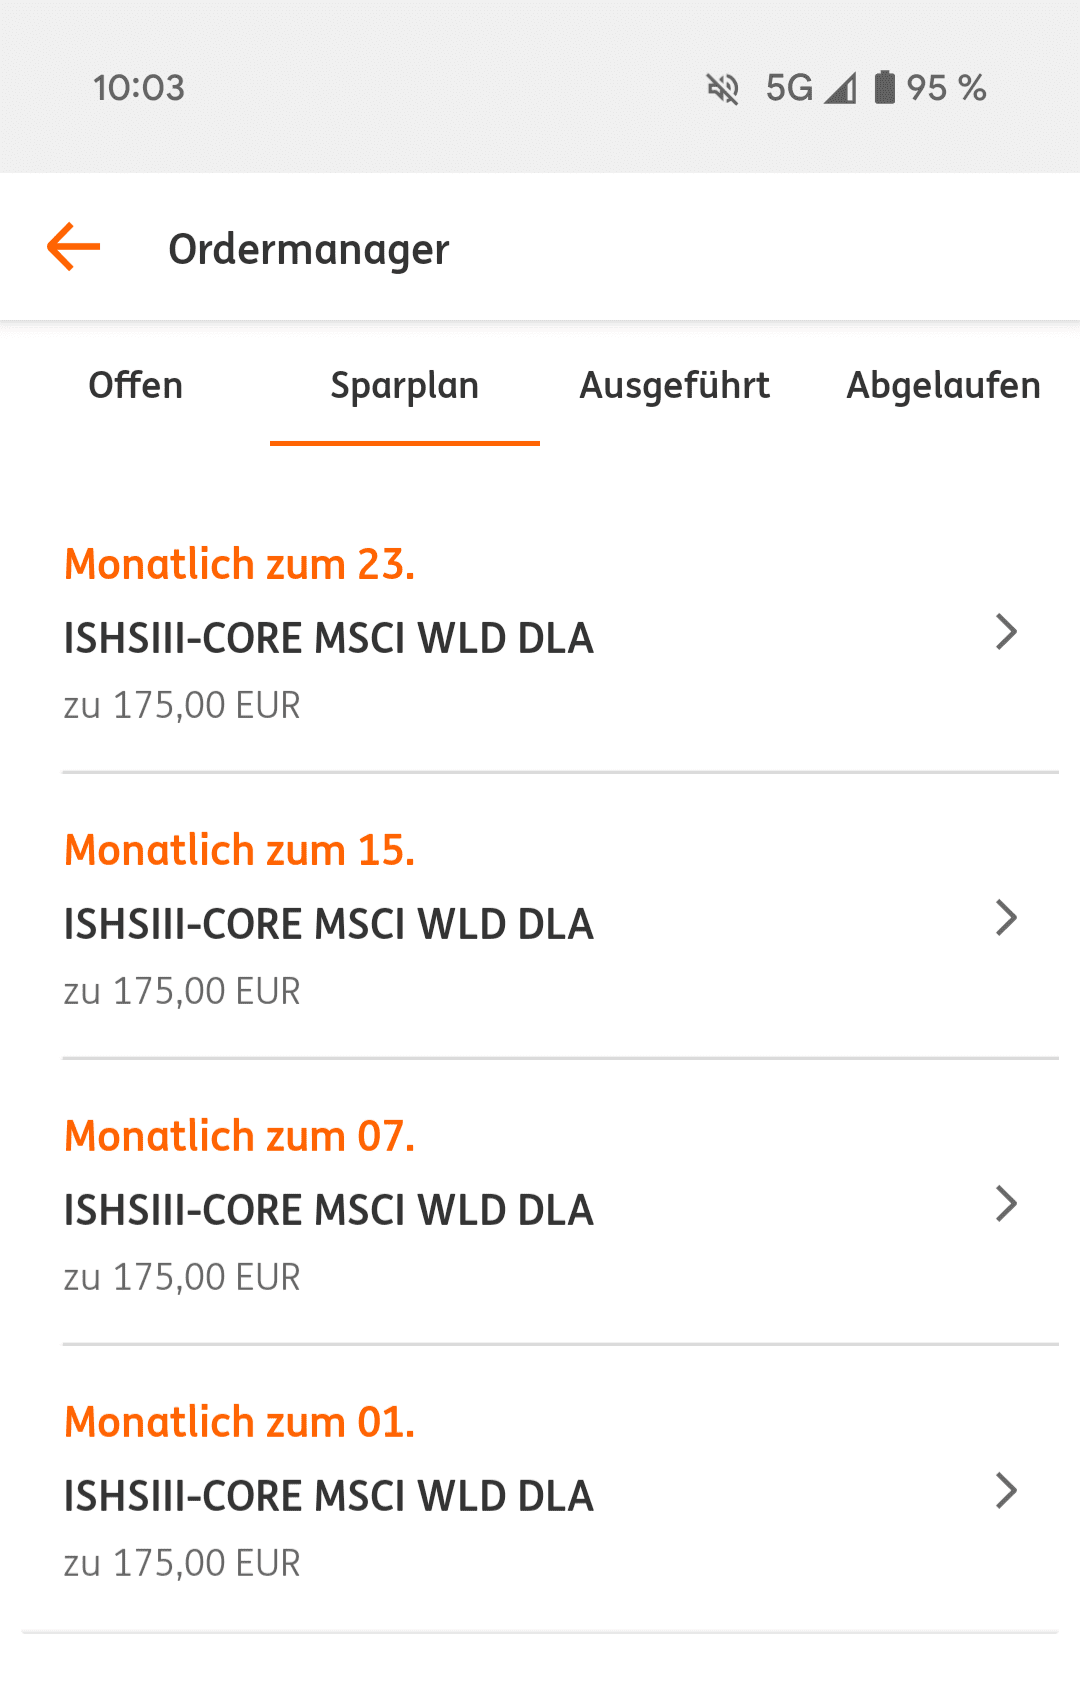
Task: Expand the chevron for the 01. savings plan
Action: coord(1006,1490)
